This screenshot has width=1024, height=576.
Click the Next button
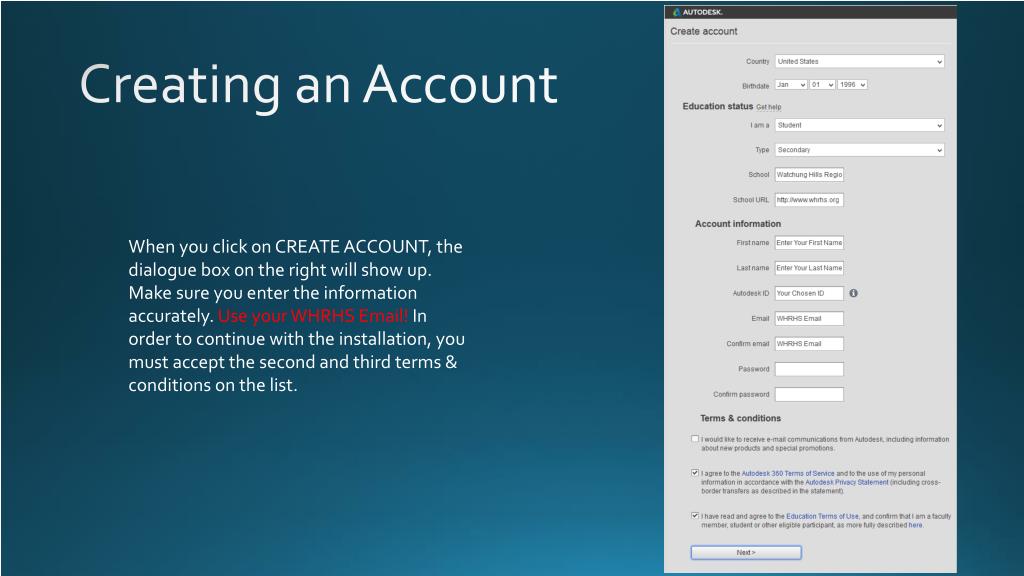tap(746, 552)
